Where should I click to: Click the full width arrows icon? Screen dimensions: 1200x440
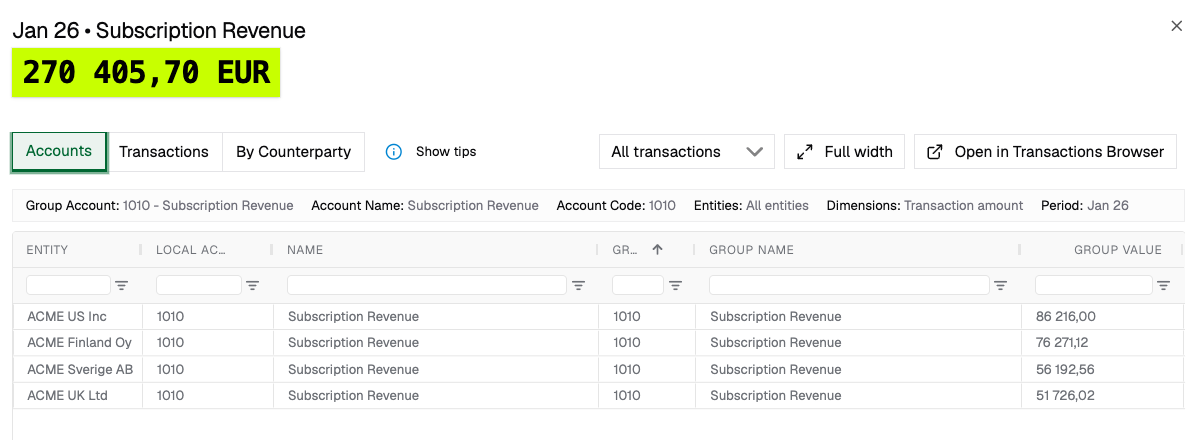coord(804,152)
